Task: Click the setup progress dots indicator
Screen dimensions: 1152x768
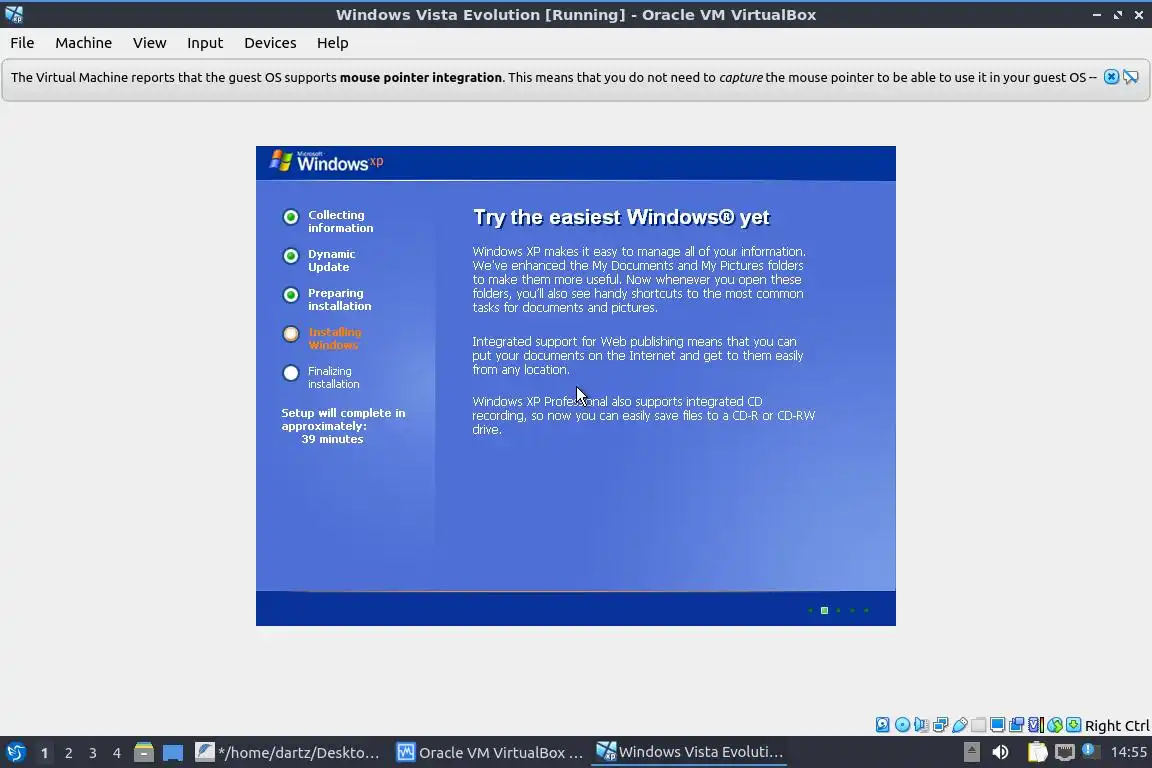Action: click(838, 610)
